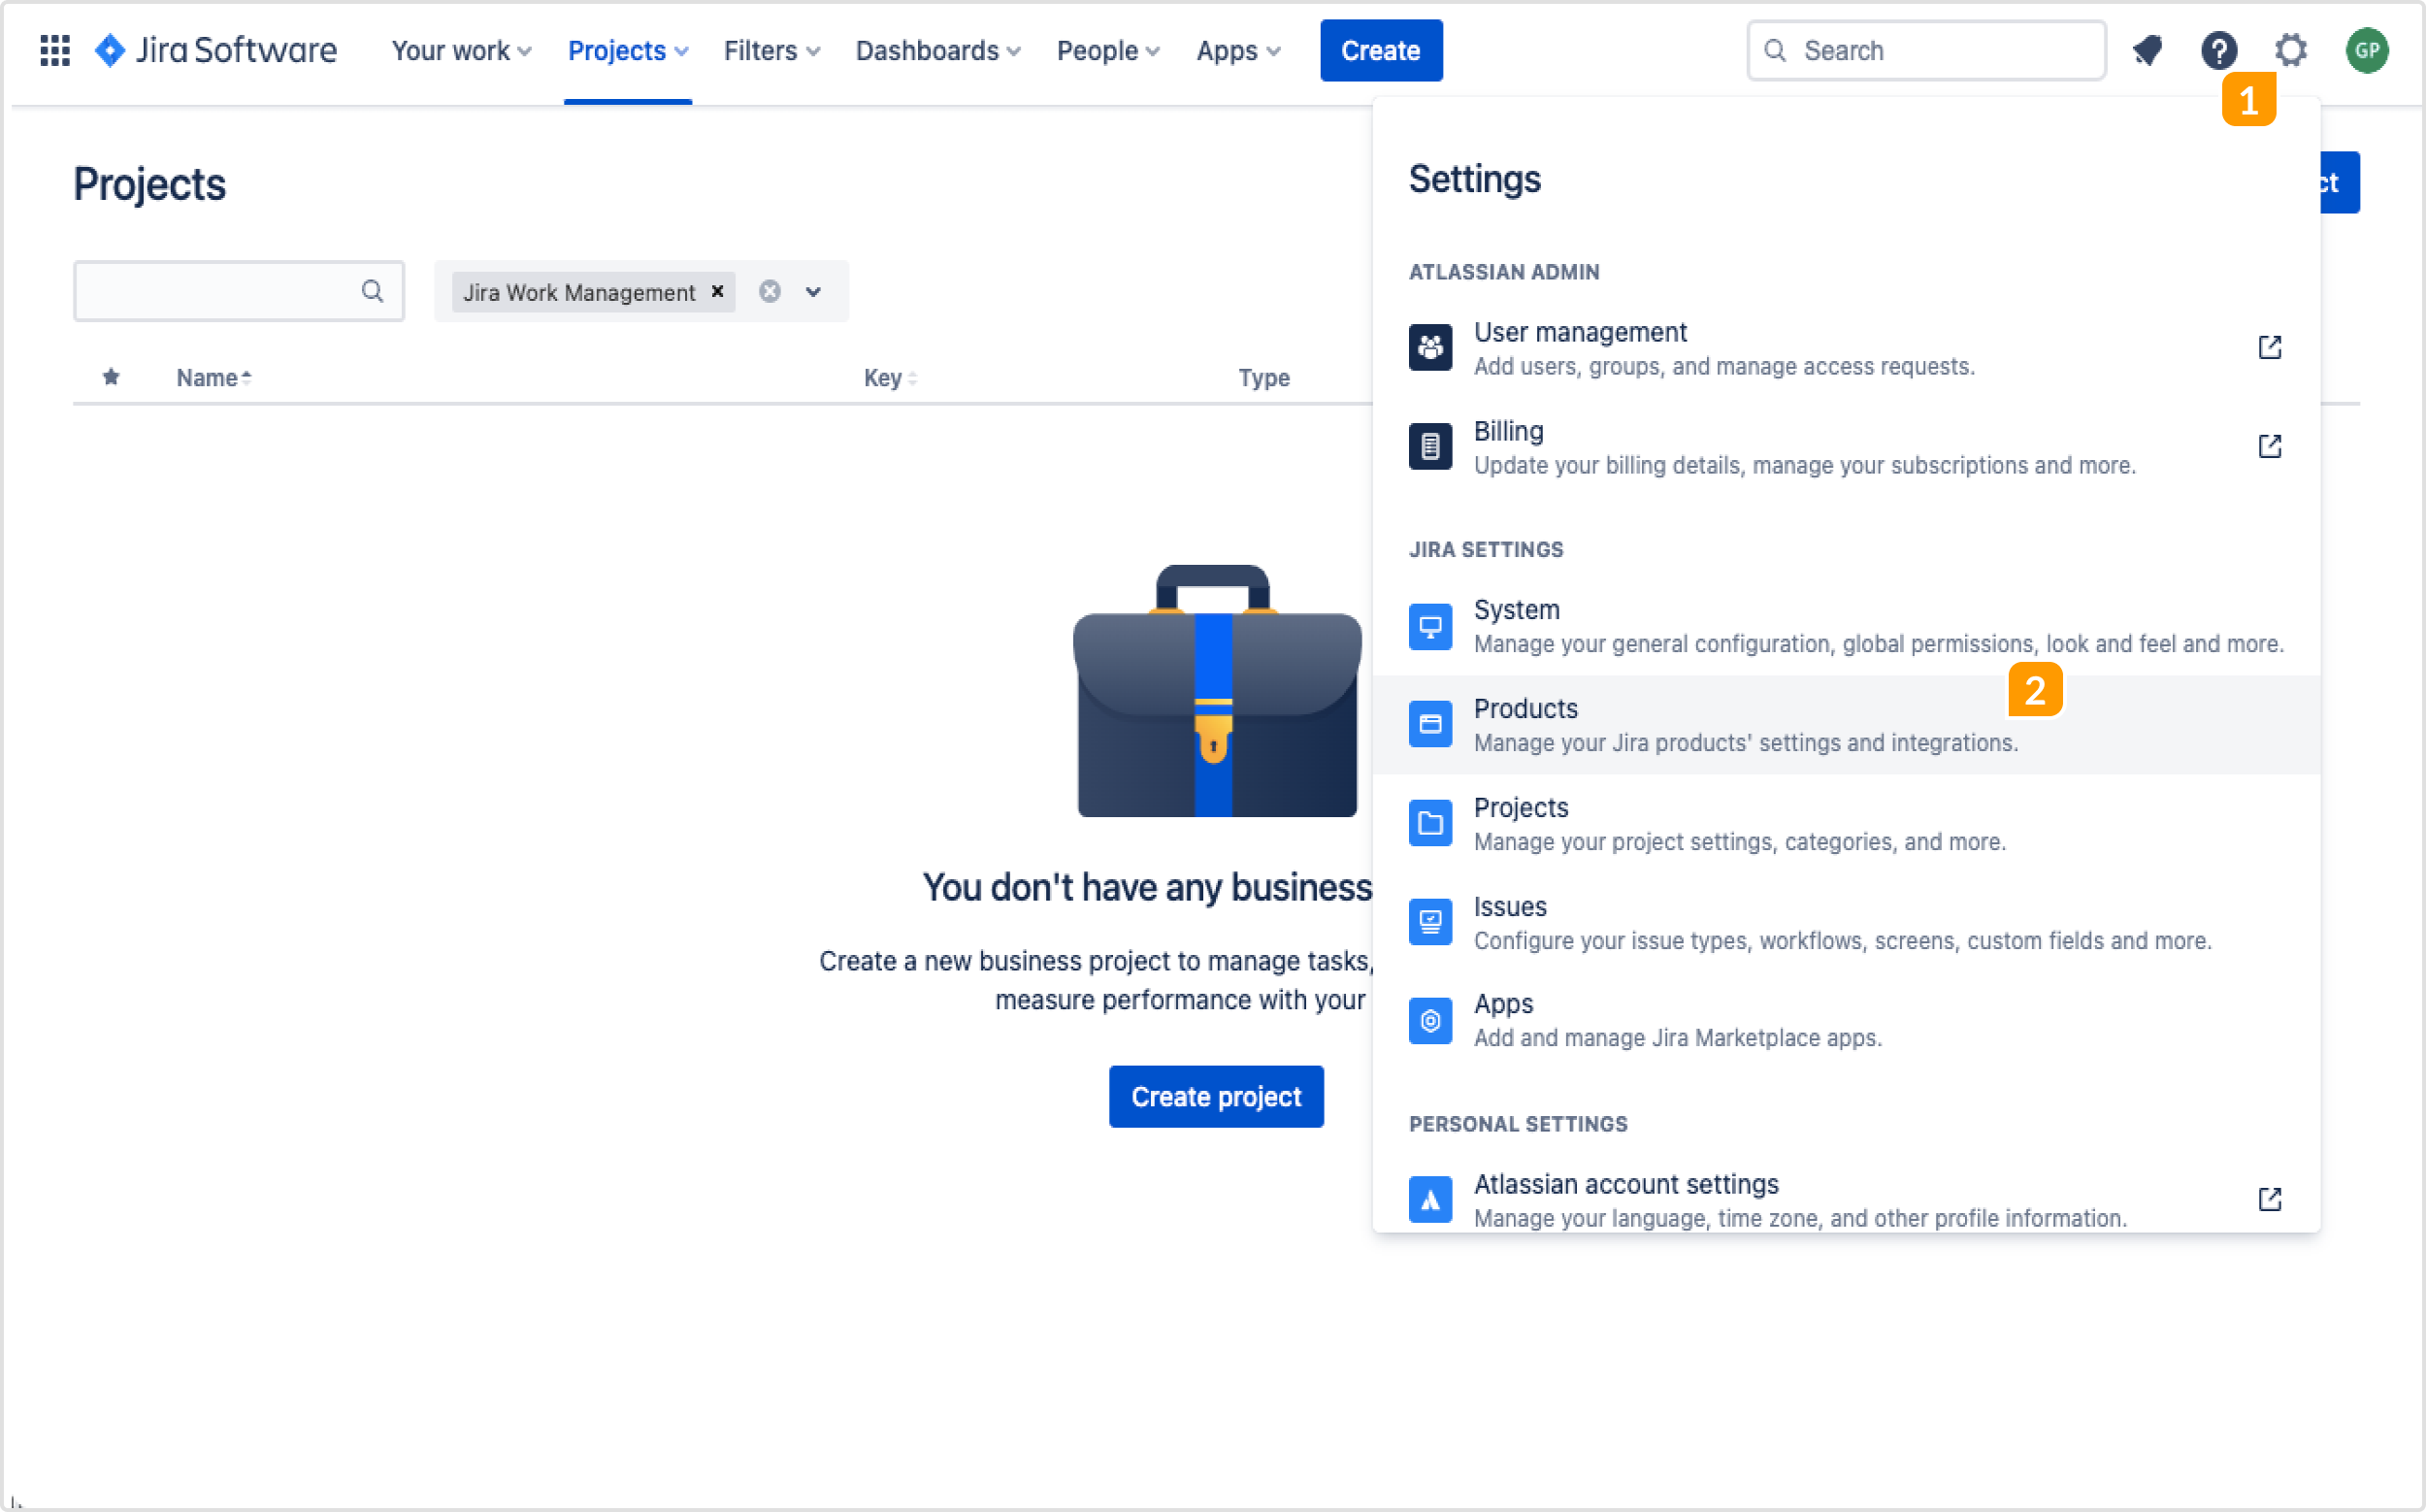Image resolution: width=2426 pixels, height=1512 pixels.
Task: Open notifications via the bell icon
Action: [x=2147, y=50]
